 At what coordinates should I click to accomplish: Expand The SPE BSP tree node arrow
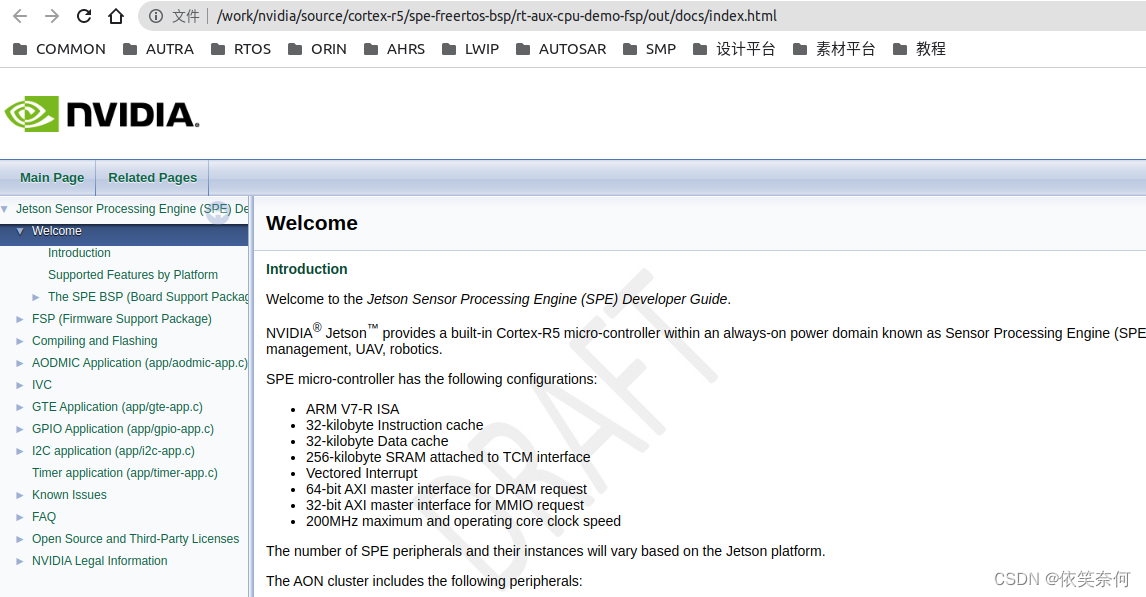[36, 297]
